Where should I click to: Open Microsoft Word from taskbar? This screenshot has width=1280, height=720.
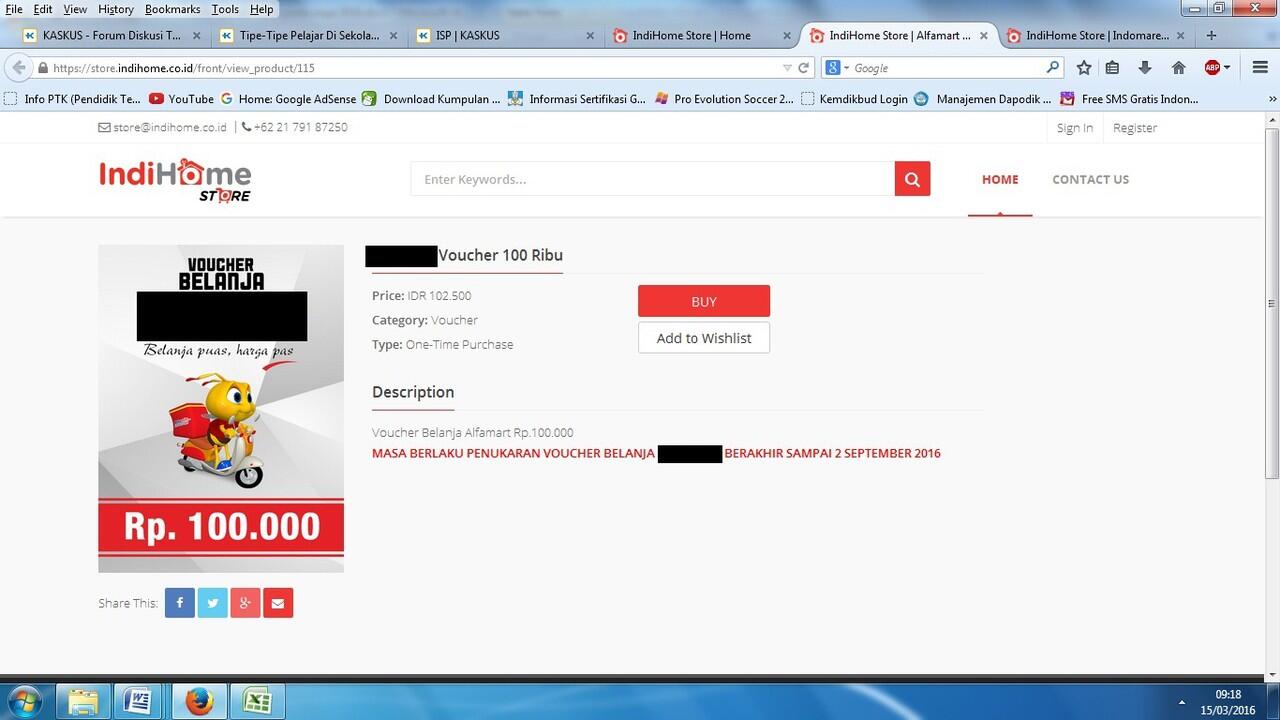pos(138,701)
